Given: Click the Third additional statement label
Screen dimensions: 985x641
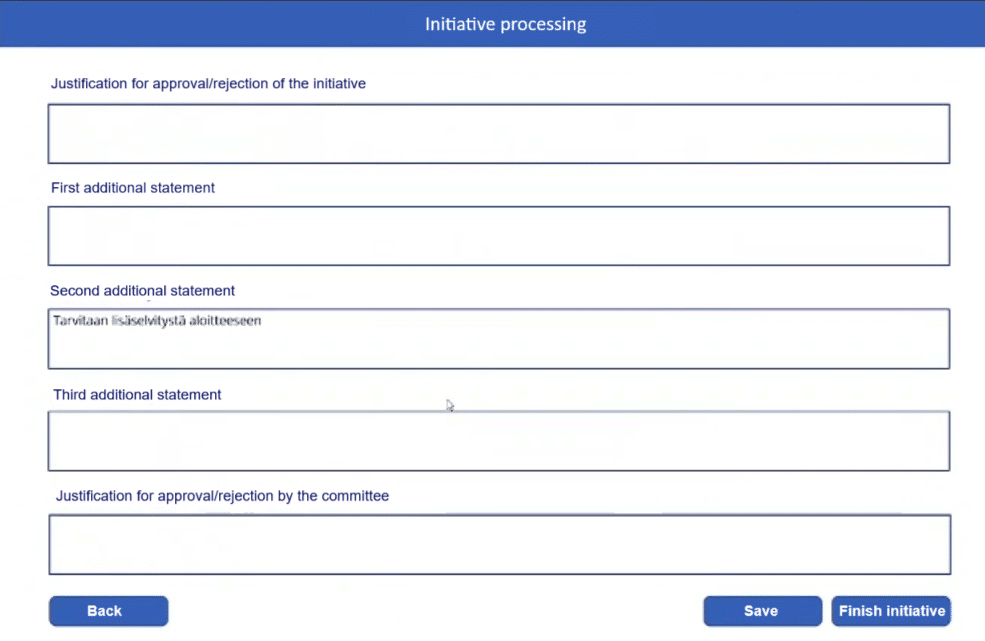Looking at the screenshot, I should pyautogui.click(x=137, y=394).
